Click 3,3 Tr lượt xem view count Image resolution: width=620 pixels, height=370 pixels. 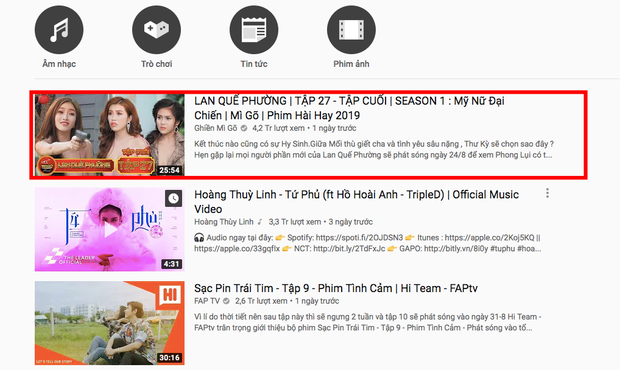pyautogui.click(x=295, y=222)
